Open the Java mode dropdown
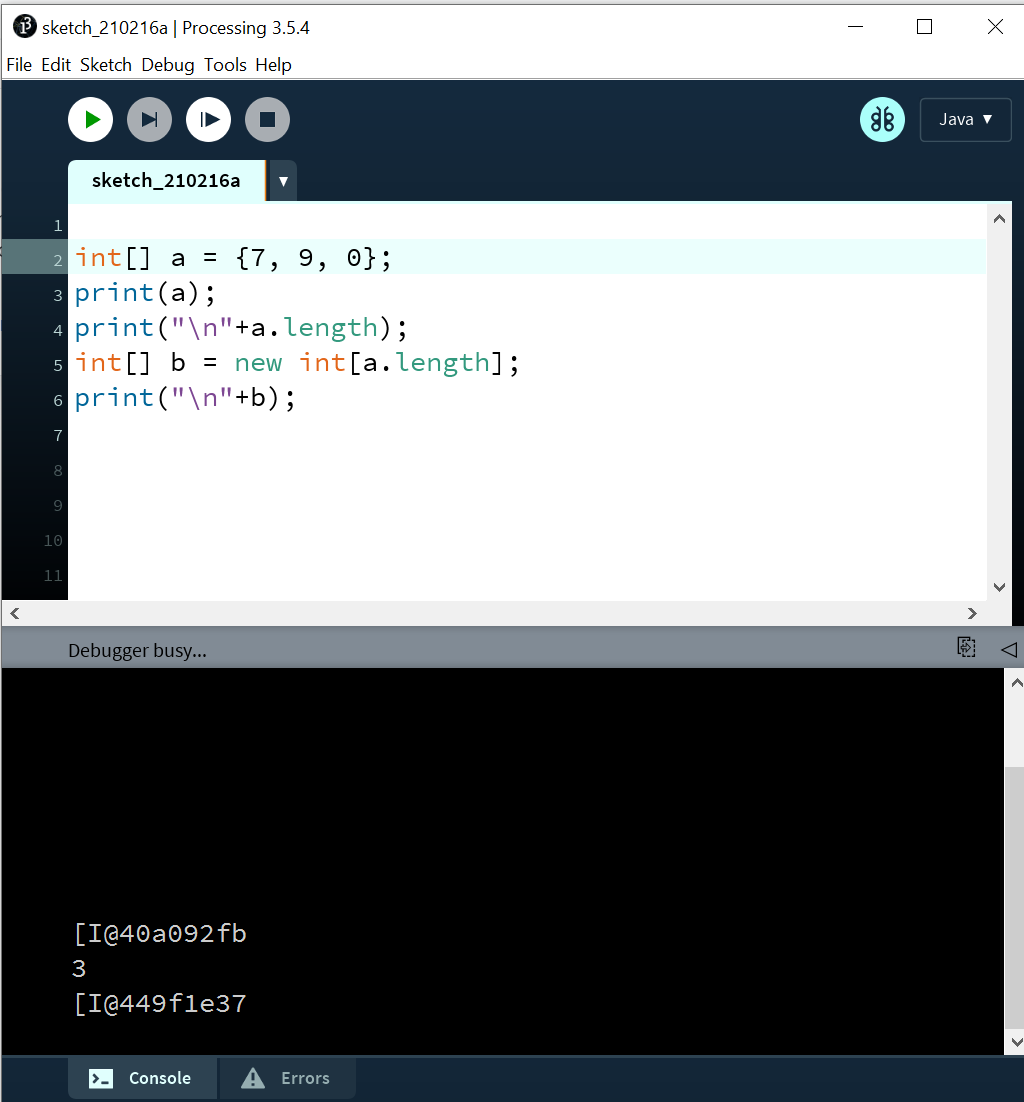The width and height of the screenshot is (1024, 1102). 964,119
